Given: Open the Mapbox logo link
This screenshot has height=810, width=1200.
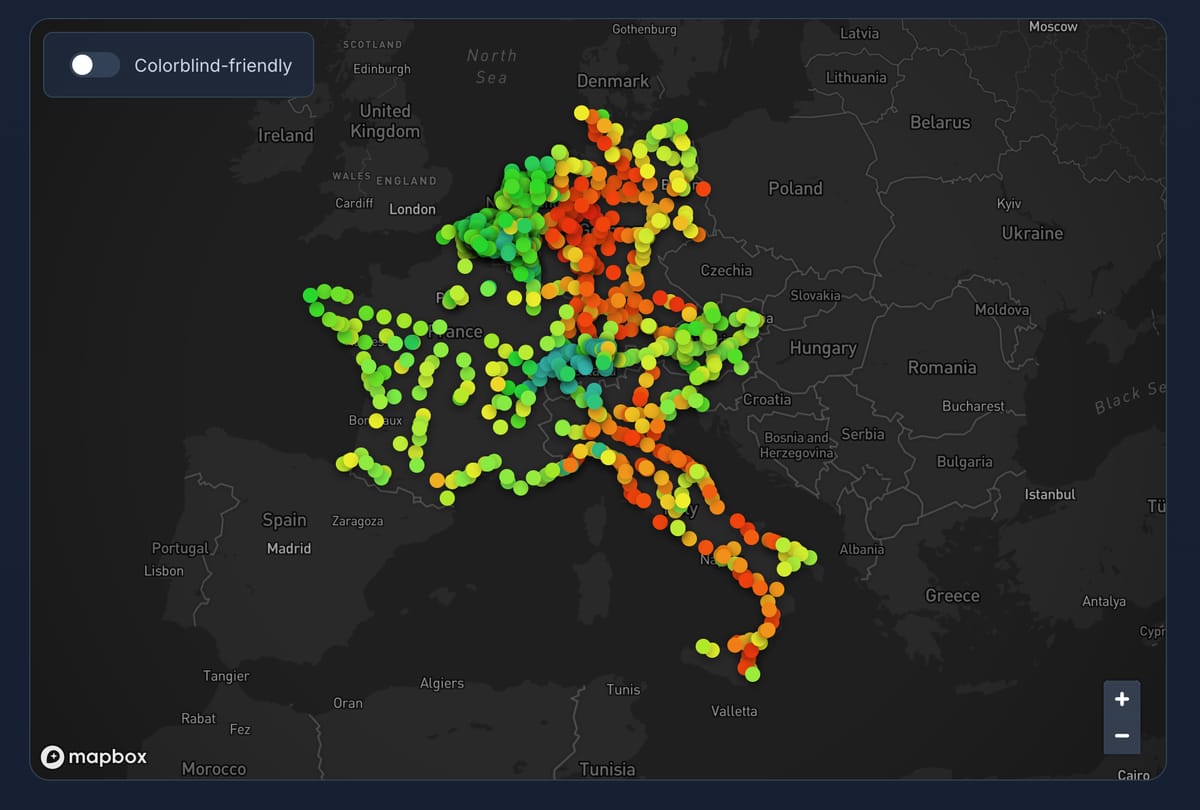Looking at the screenshot, I should [x=94, y=757].
